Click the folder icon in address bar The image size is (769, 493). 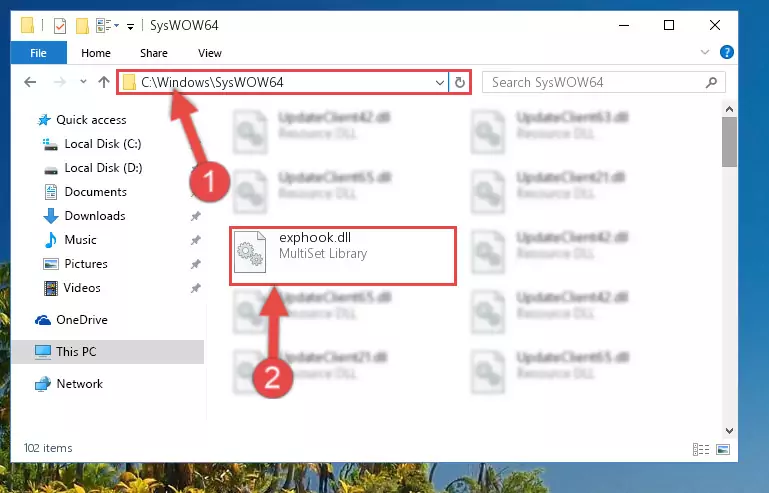(x=129, y=82)
